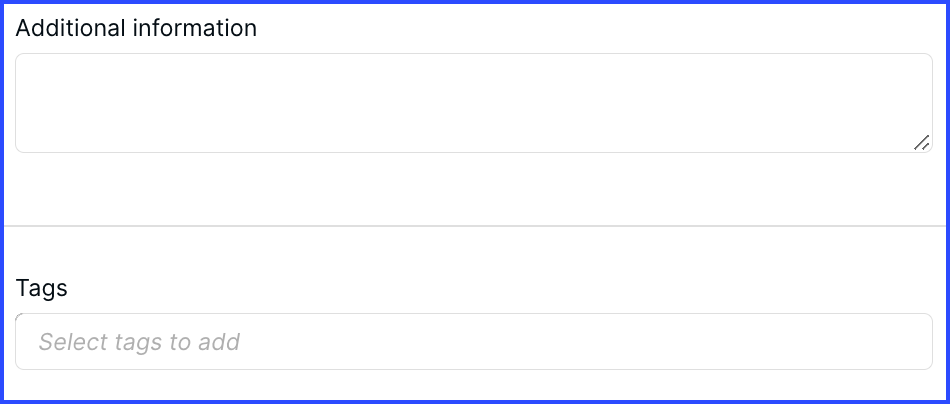This screenshot has width=950, height=404.
Task: Place cursor inside the empty information box
Action: coord(474,103)
